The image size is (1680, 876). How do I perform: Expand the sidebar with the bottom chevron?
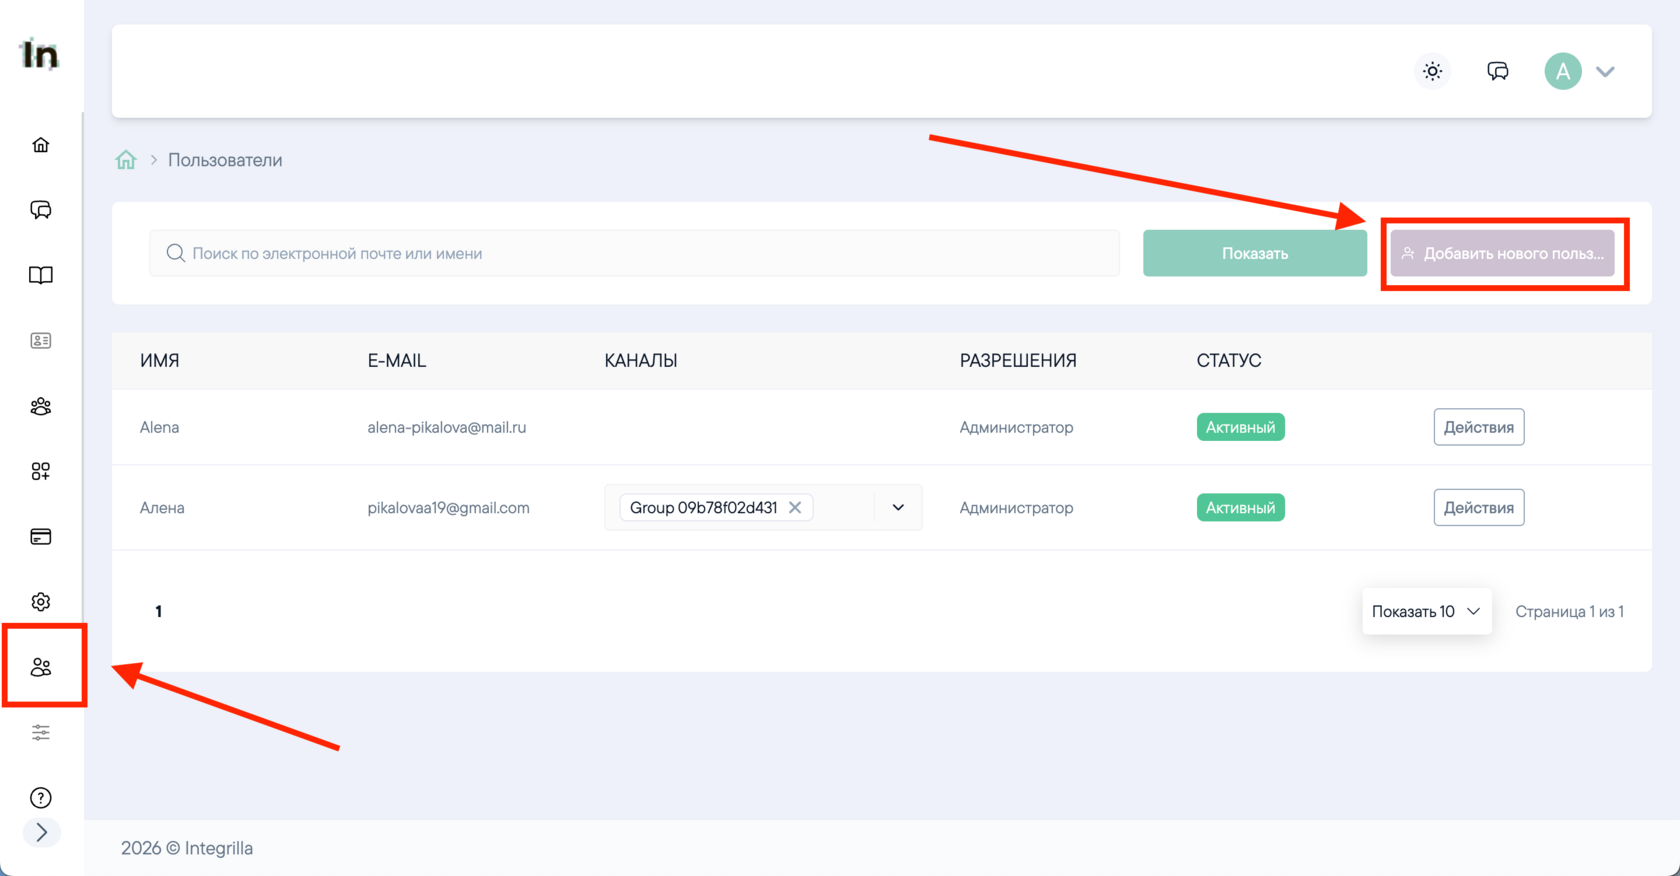(41, 832)
